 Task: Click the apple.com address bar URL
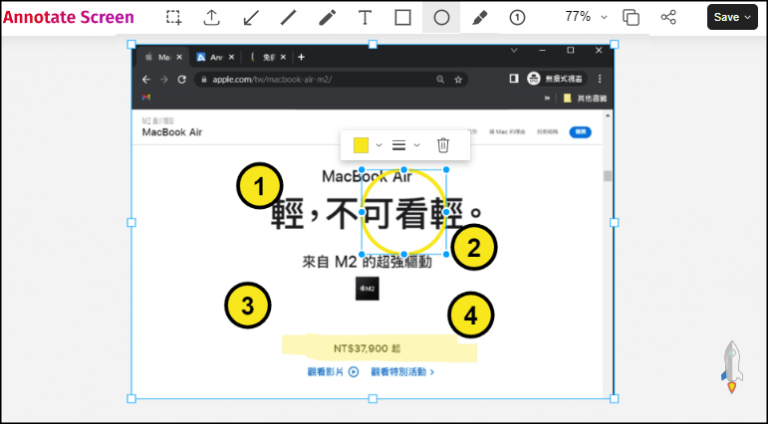272,79
